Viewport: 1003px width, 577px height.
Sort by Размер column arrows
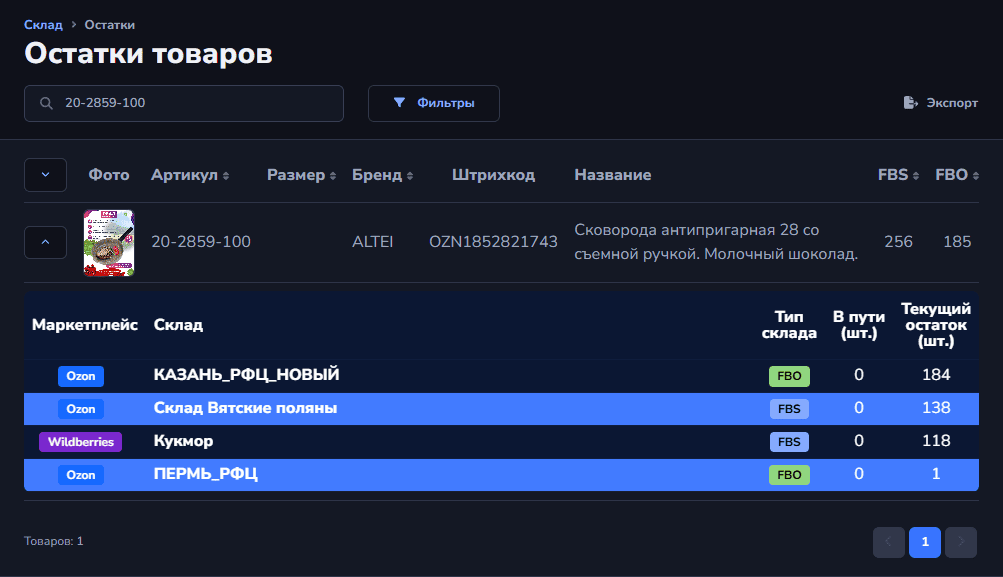[x=333, y=176]
